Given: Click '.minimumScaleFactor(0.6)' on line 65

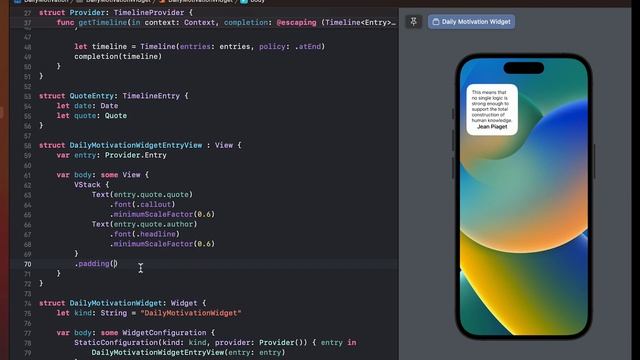Looking at the screenshot, I should 162,214.
